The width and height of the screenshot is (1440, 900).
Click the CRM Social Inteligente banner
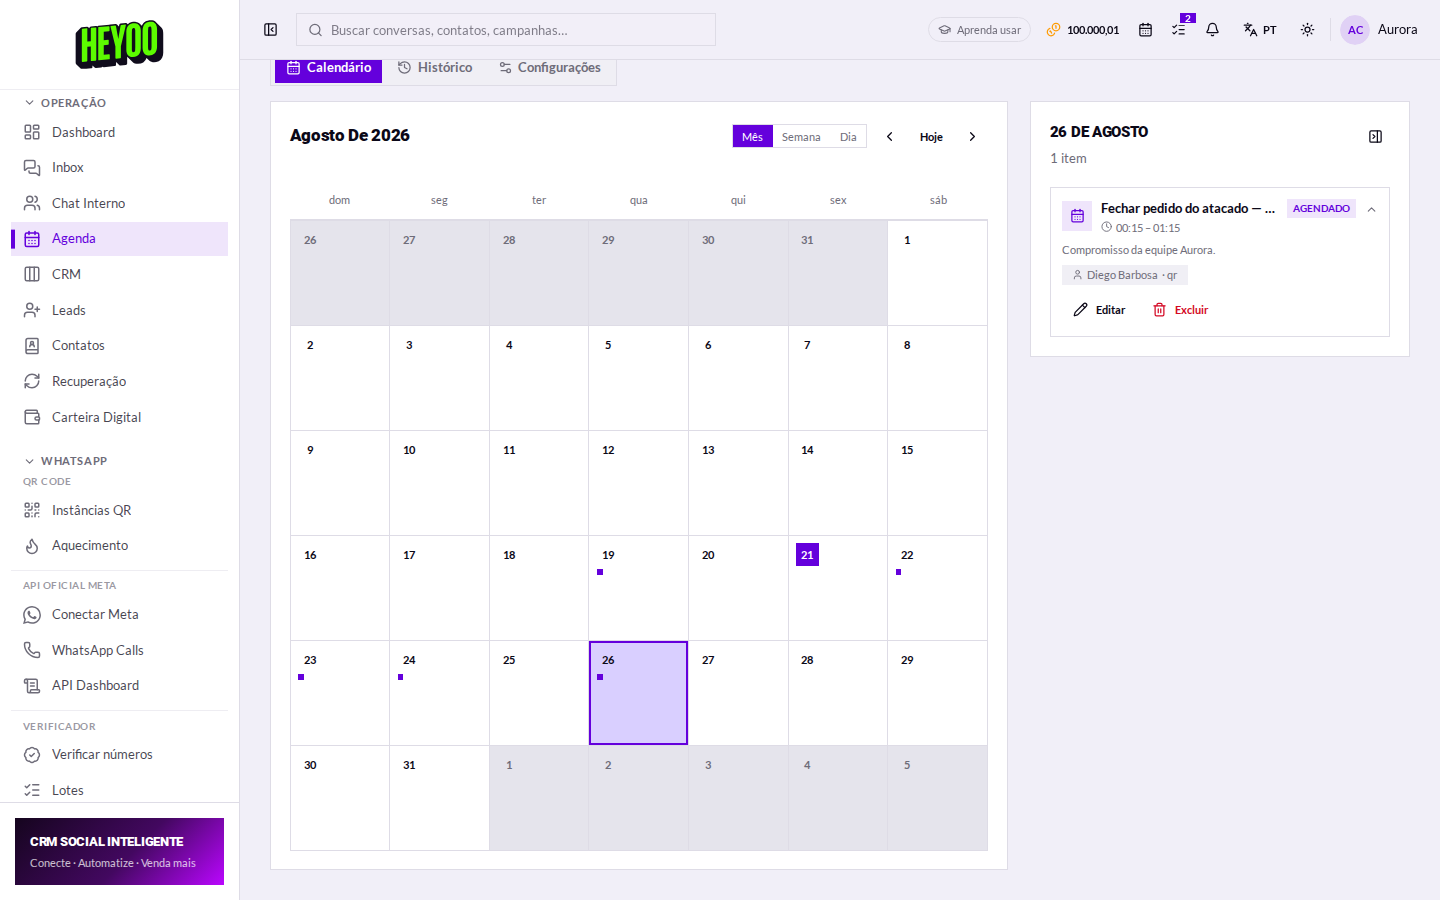tap(119, 852)
